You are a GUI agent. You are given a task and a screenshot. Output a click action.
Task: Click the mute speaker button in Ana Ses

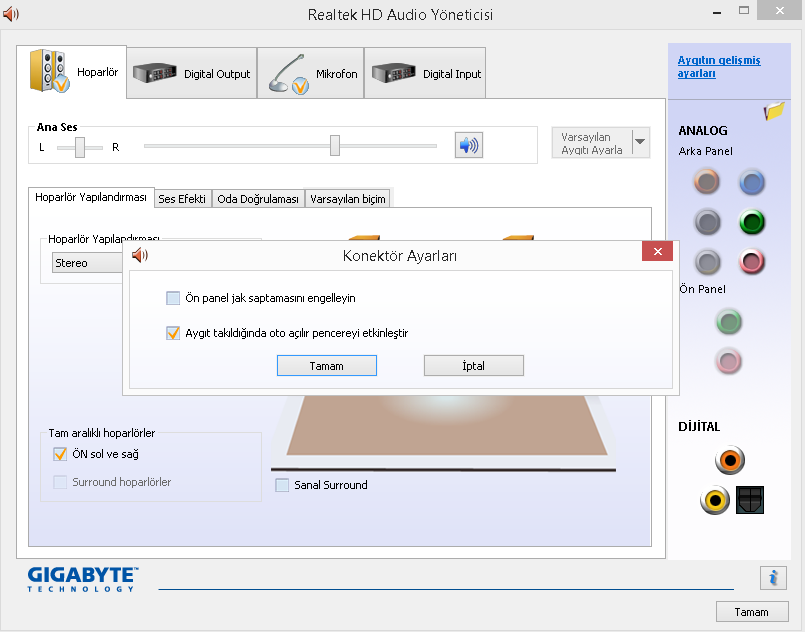pos(468,145)
